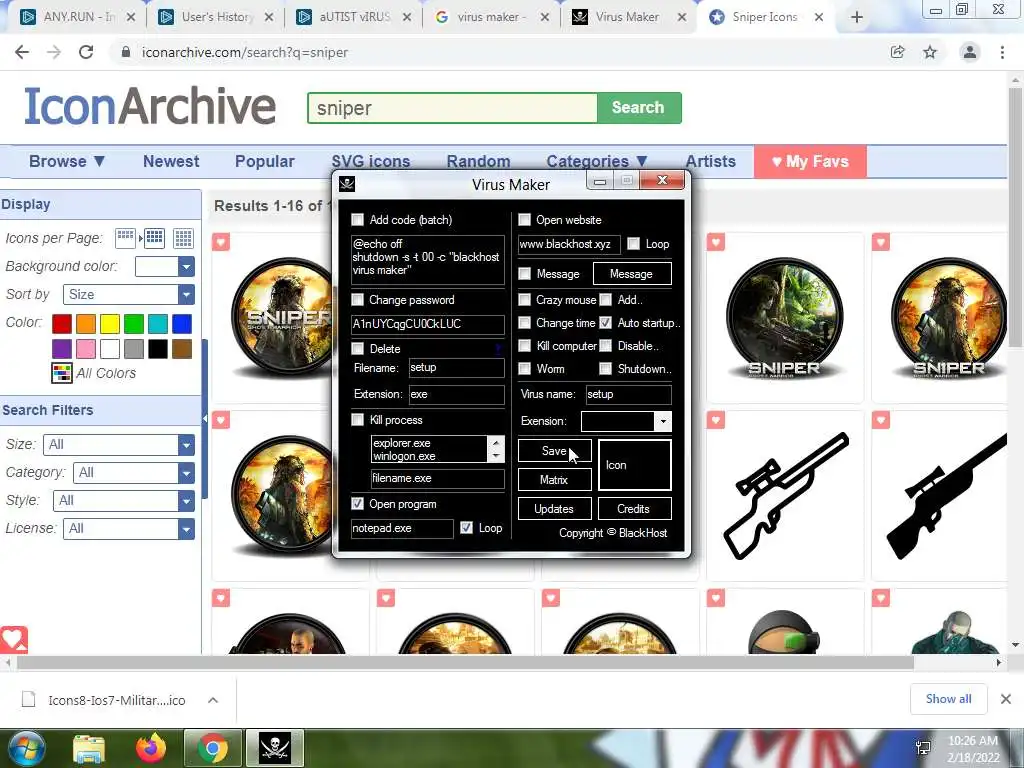
Task: Click the Virus name input field
Action: 628,394
